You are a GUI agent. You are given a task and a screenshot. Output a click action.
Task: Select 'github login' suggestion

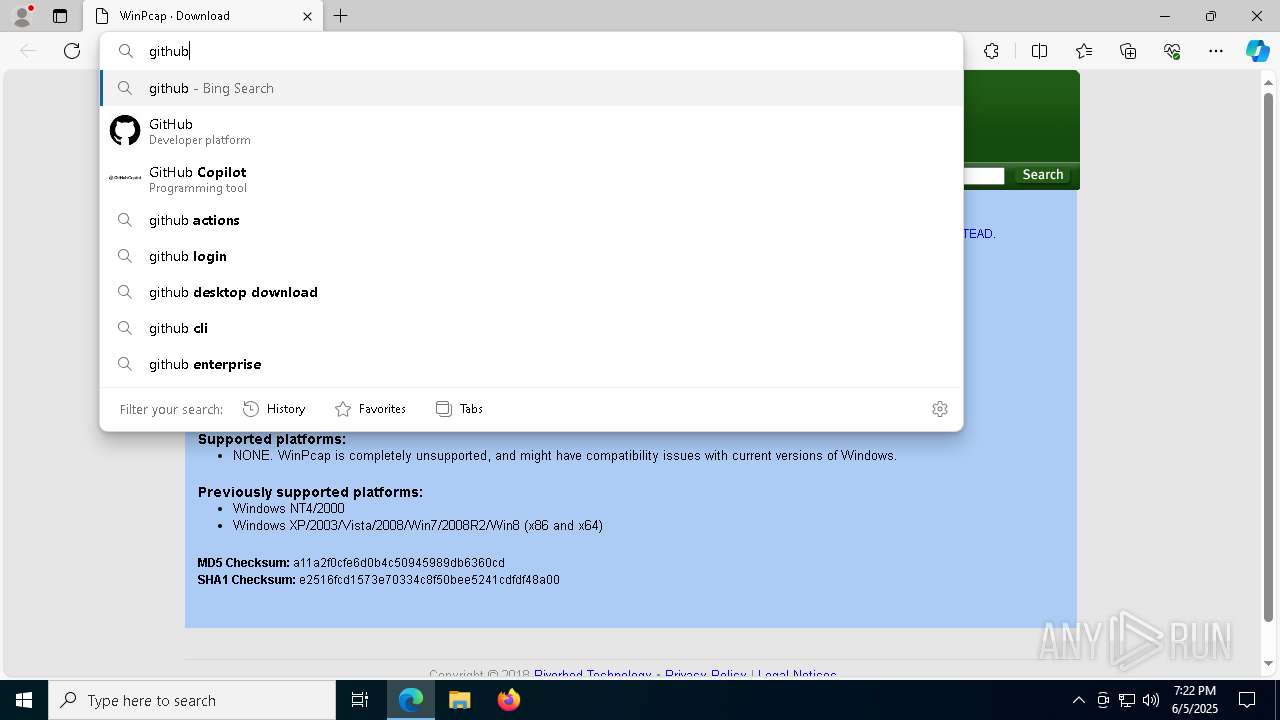pyautogui.click(x=531, y=256)
